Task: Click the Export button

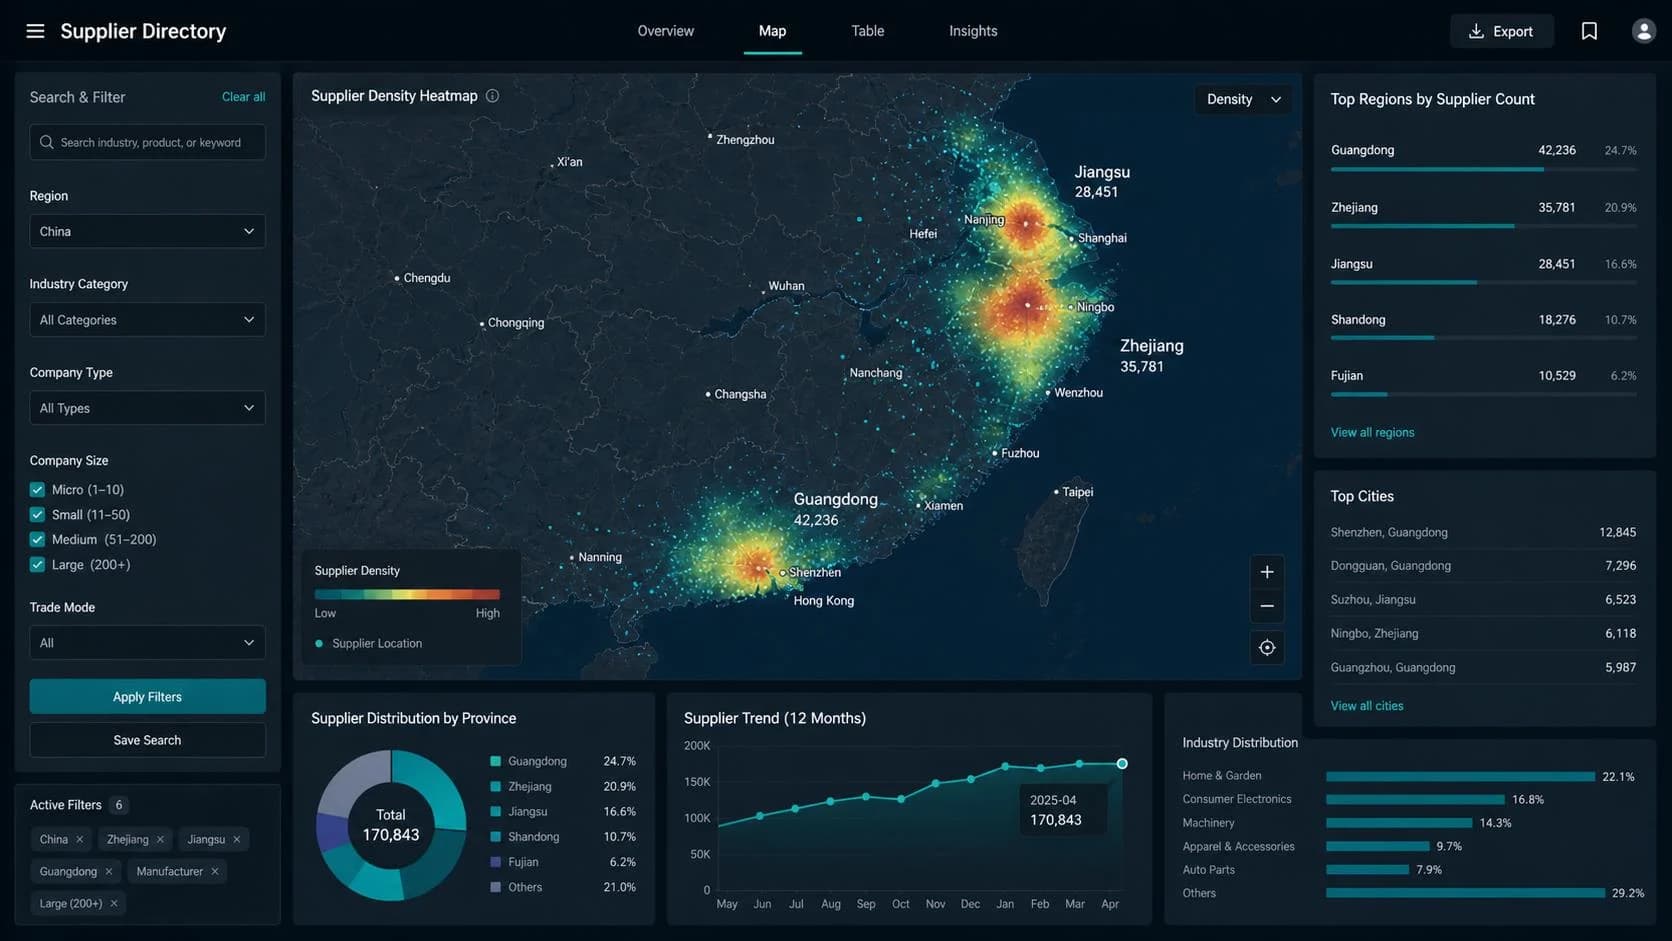Action: (x=1501, y=31)
